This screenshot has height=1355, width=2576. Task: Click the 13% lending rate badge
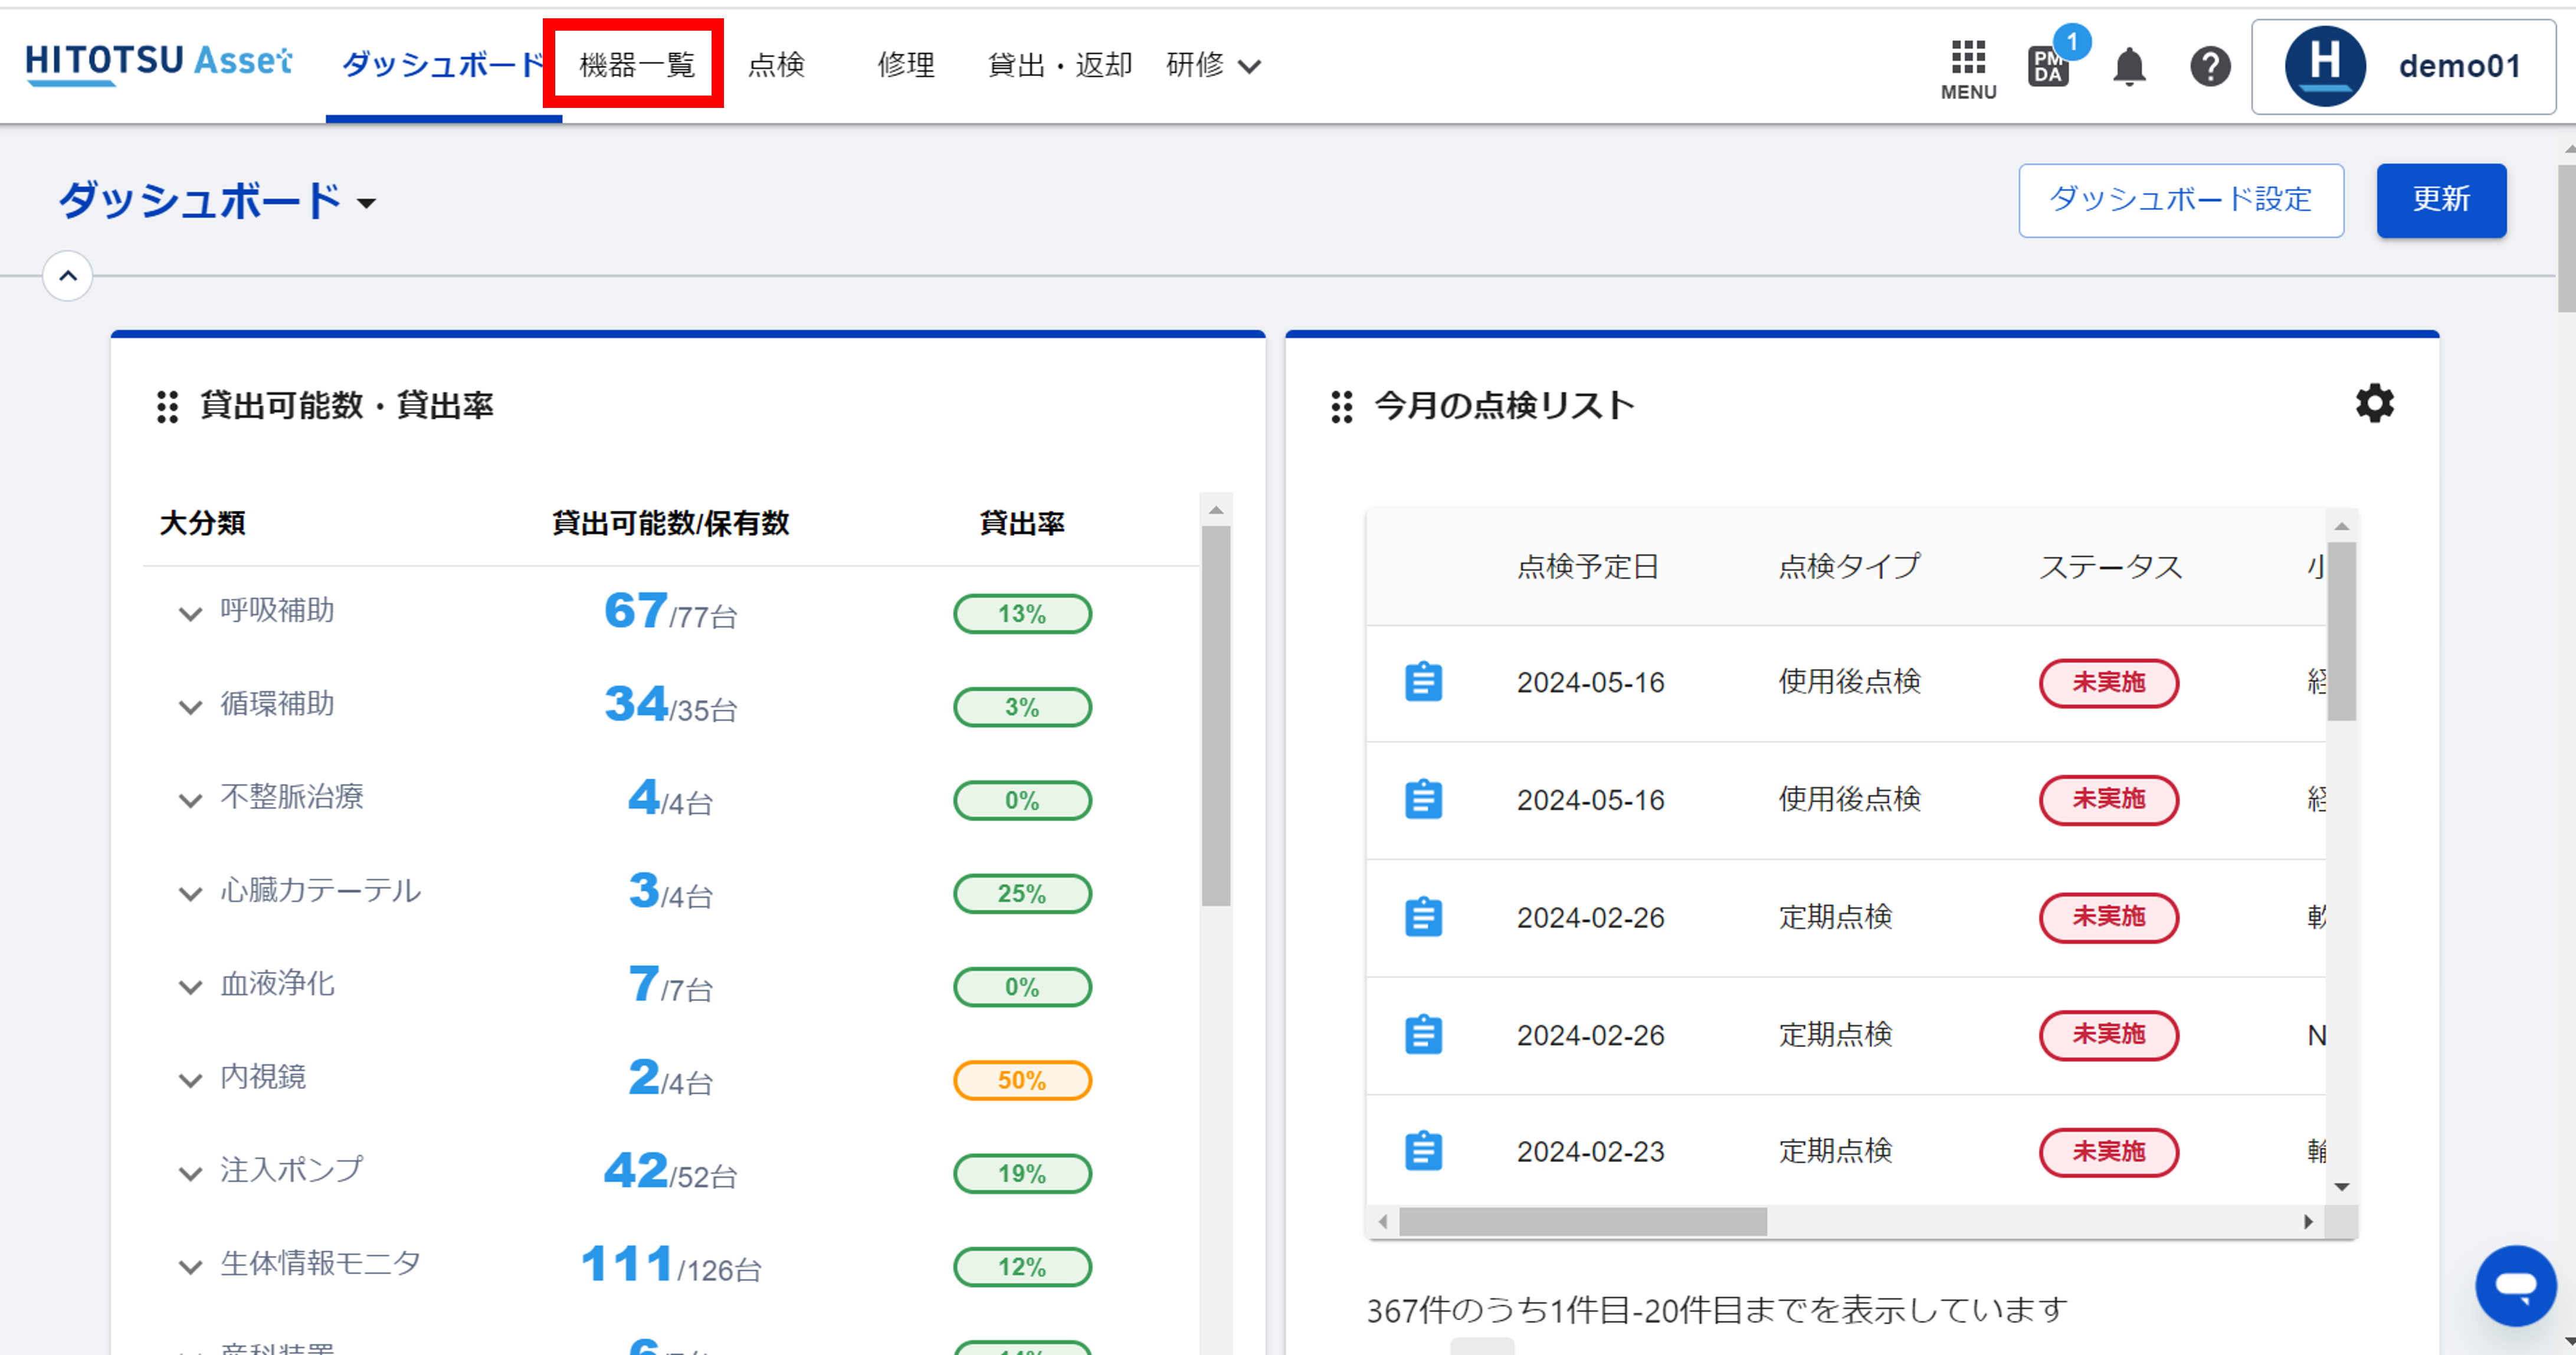coord(1022,614)
